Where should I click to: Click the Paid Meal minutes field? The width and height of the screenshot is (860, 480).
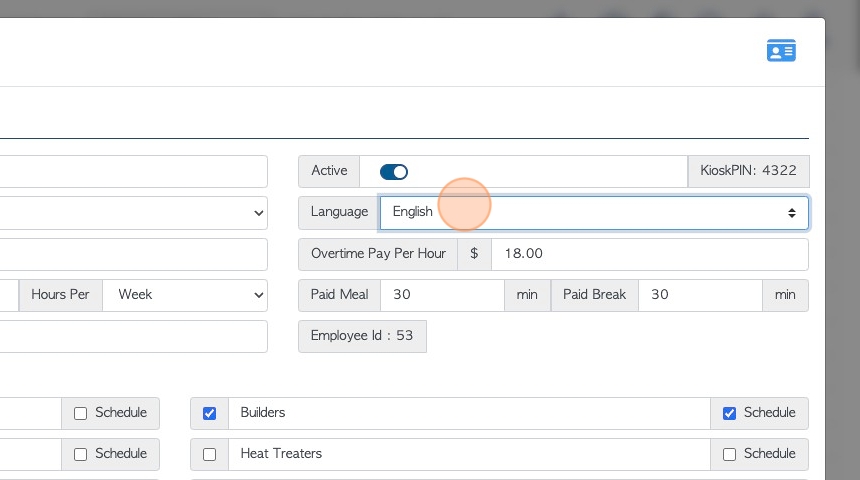click(442, 295)
